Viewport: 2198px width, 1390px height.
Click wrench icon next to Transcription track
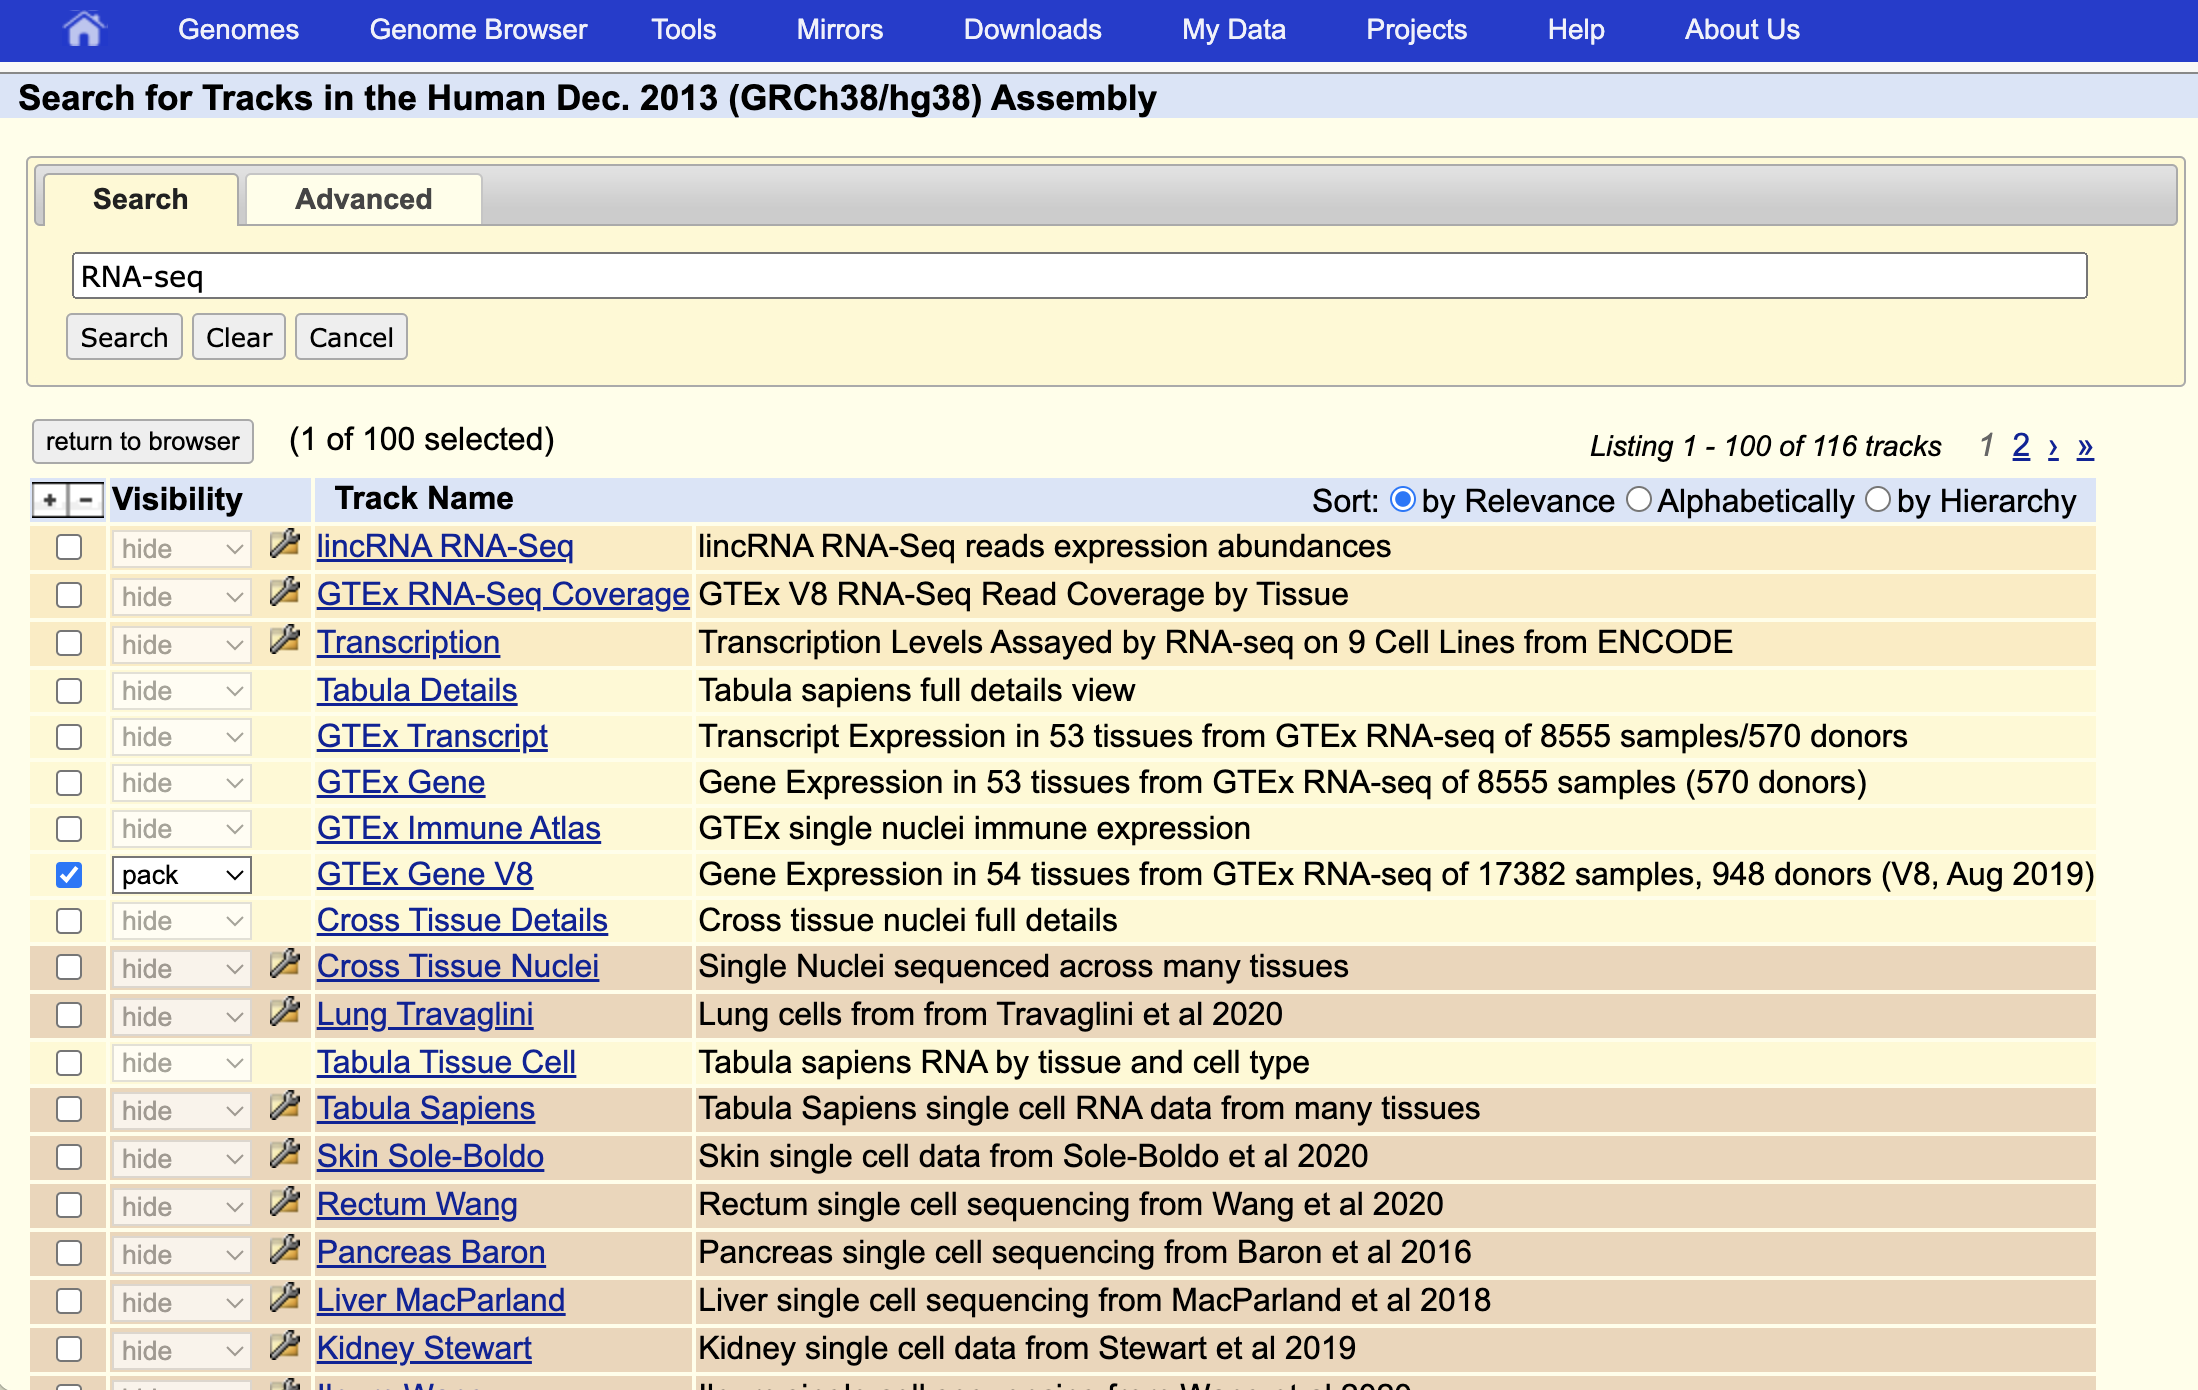click(285, 641)
